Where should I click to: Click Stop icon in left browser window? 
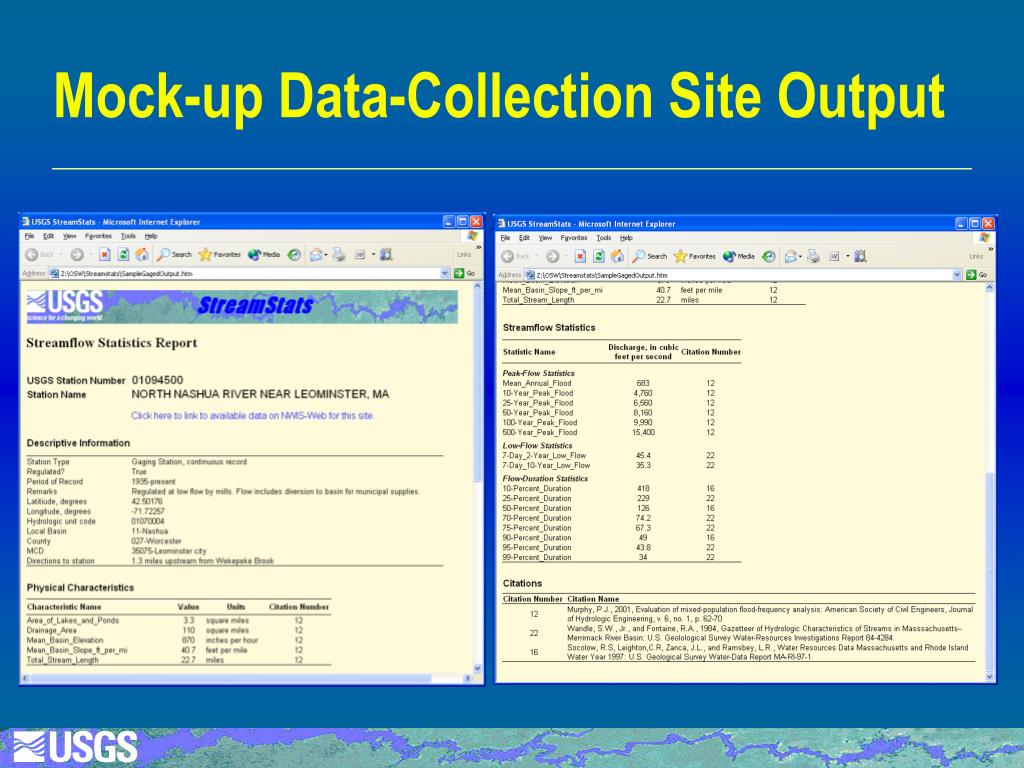(104, 255)
